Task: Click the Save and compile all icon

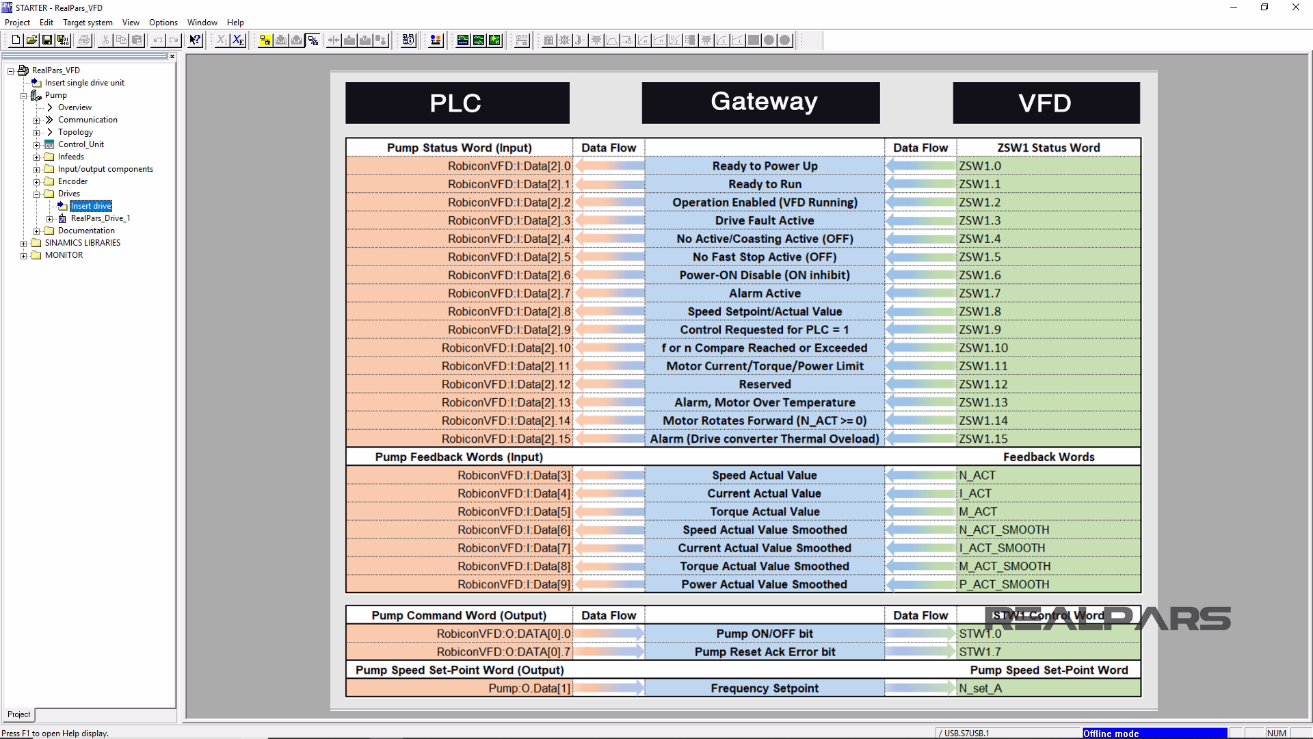Action: point(63,40)
